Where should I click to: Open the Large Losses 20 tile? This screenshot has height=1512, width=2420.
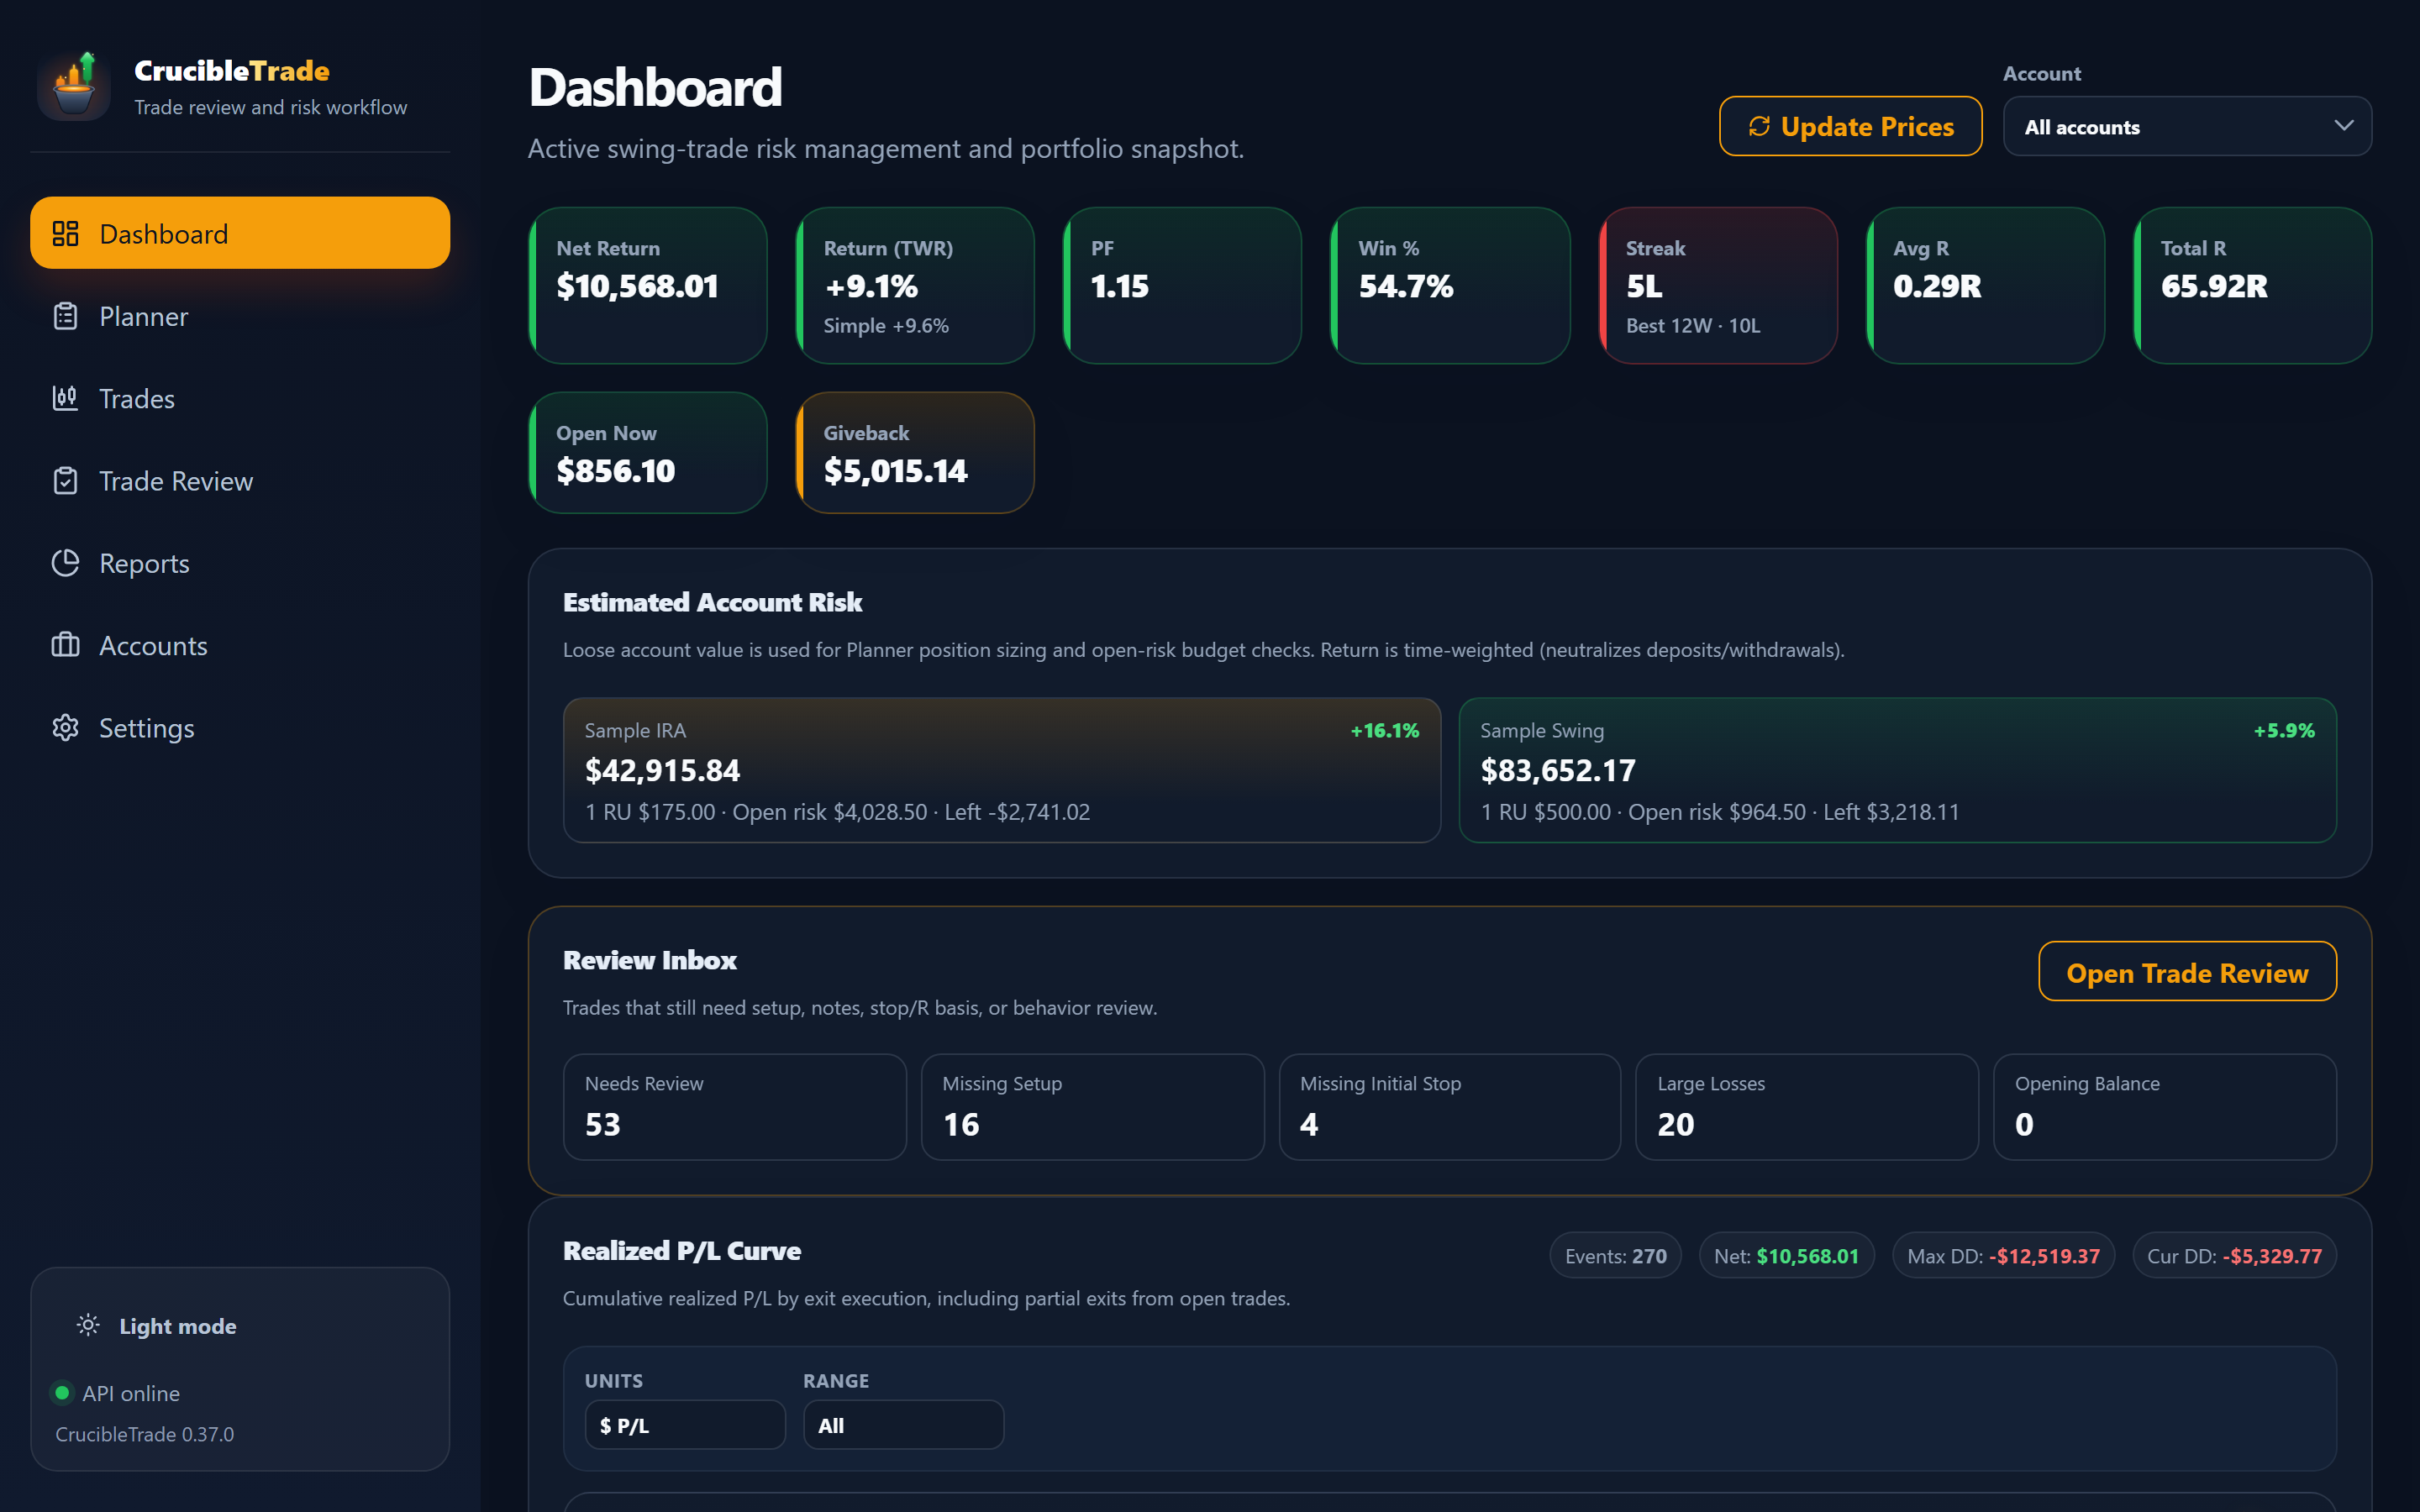point(1807,1107)
